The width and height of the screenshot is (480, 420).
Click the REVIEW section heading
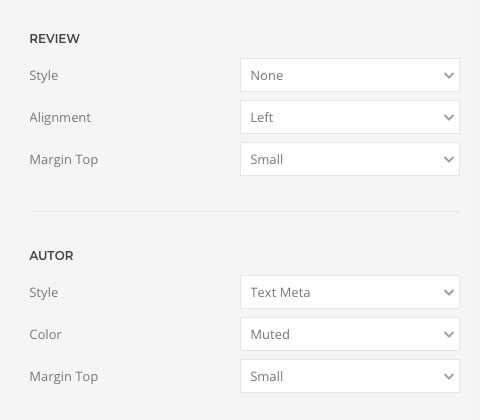pyautogui.click(x=55, y=39)
